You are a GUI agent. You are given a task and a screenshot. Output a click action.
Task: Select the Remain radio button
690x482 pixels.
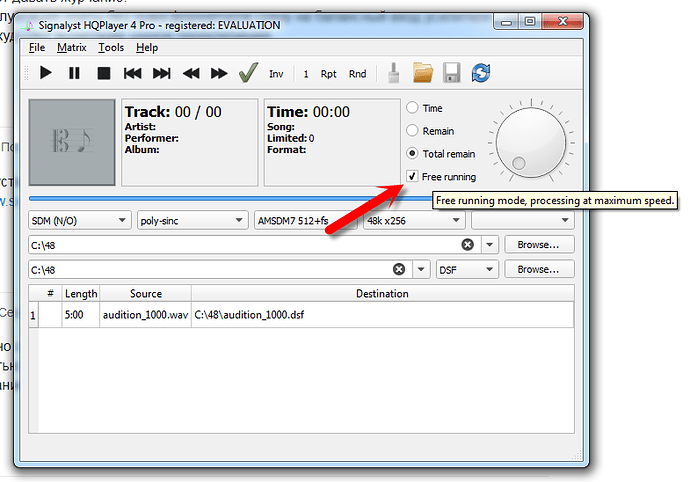412,131
